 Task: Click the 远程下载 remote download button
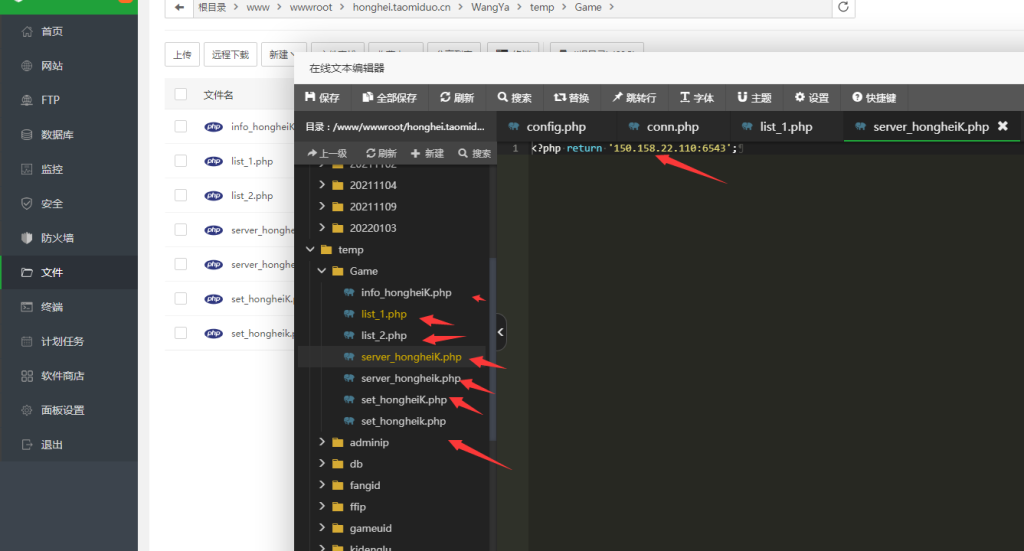[x=229, y=55]
